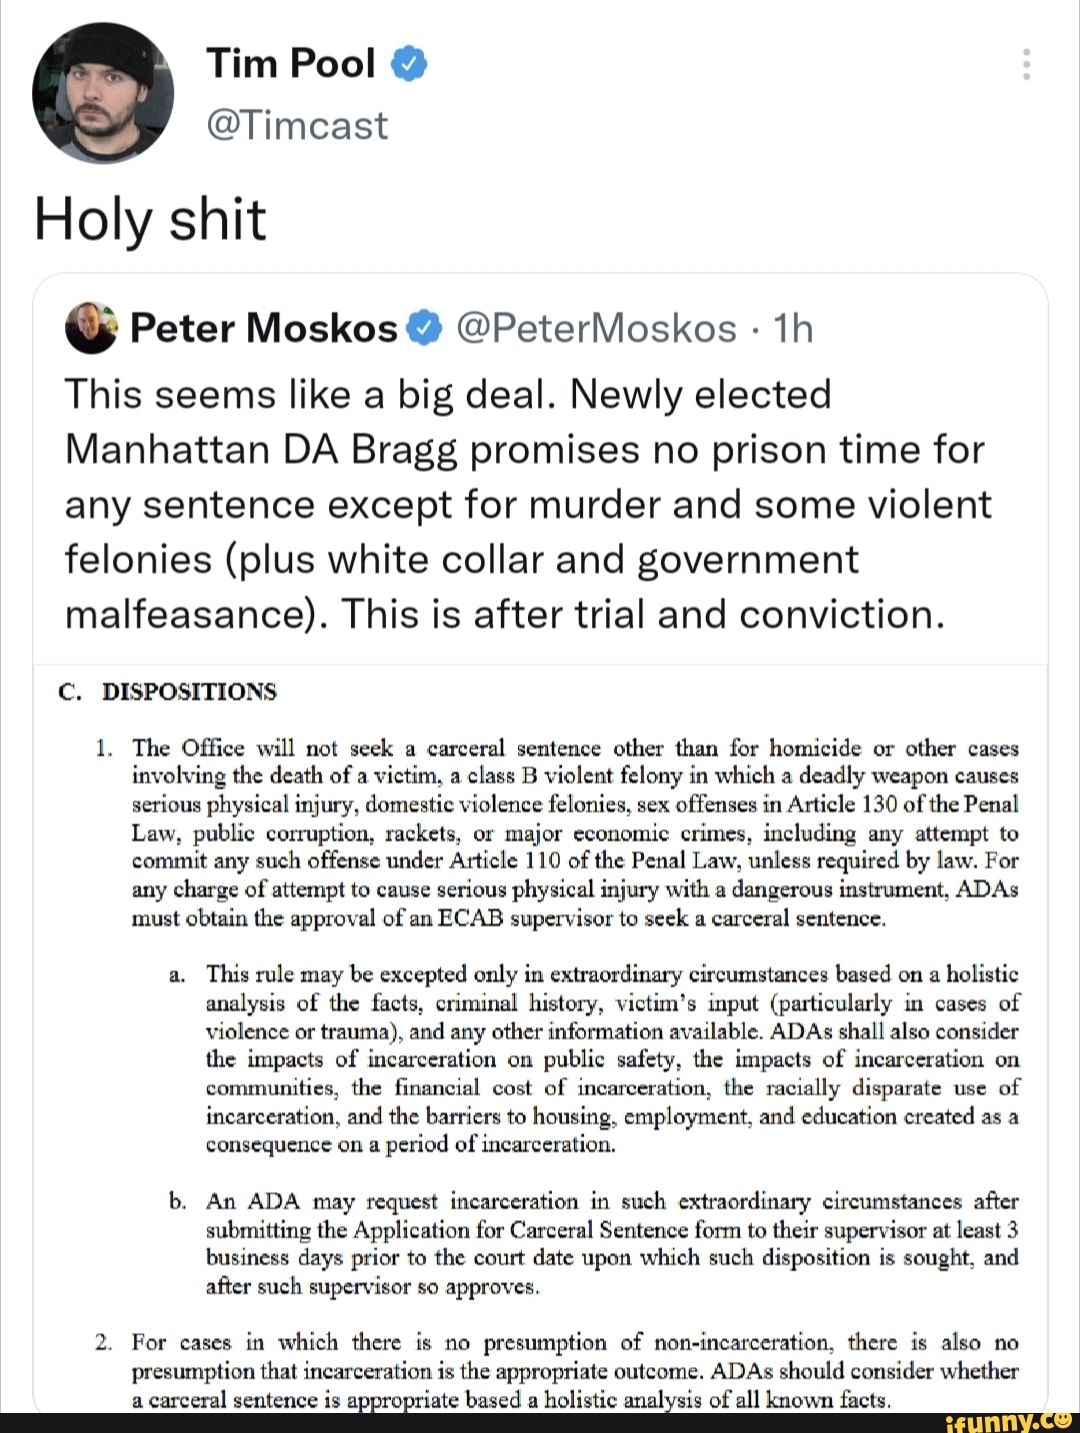Open tweet options via the vertical ellipsis
Image resolution: width=1080 pixels, height=1433 pixels.
click(1026, 65)
